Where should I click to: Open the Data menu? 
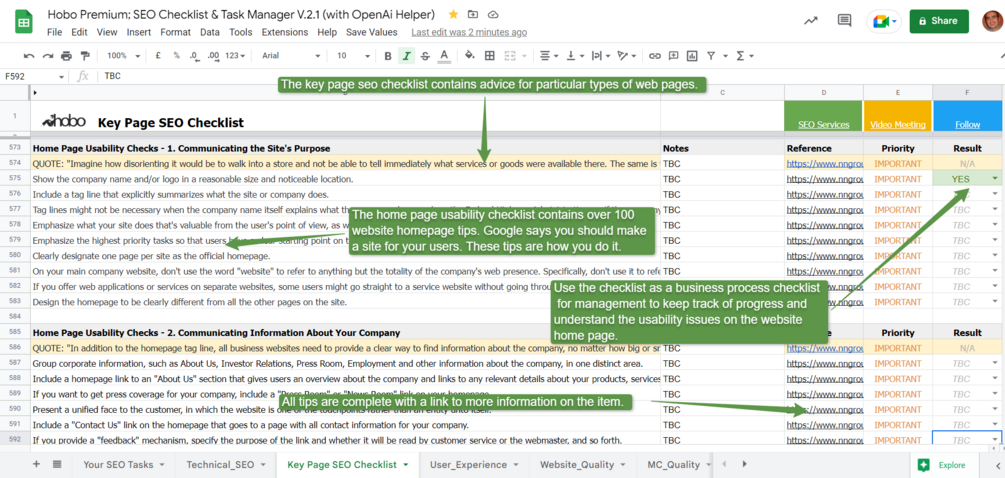point(210,32)
